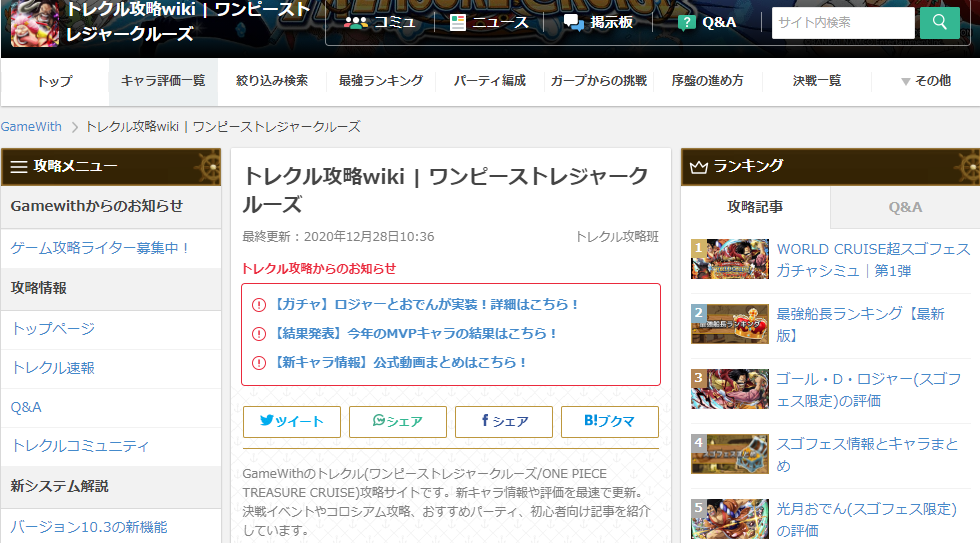Open コミュ community icon link
This screenshot has height=543, width=980.
[380, 22]
